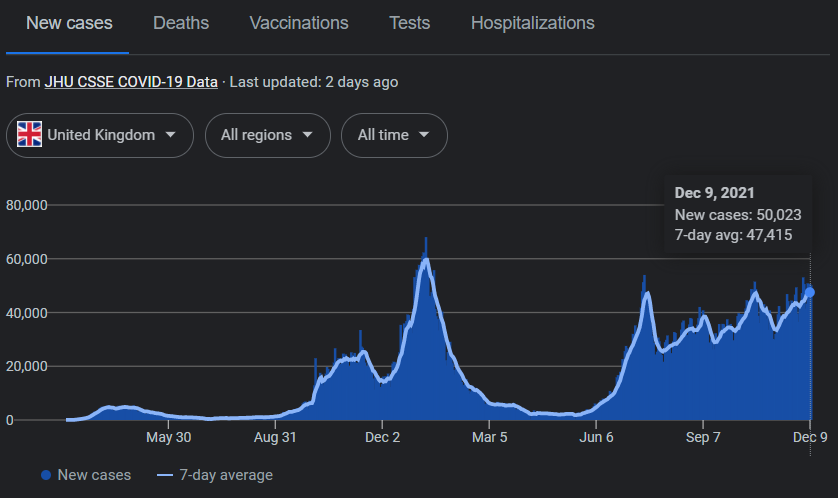
Task: Click the 80,000 y-axis label
Action: click(27, 205)
